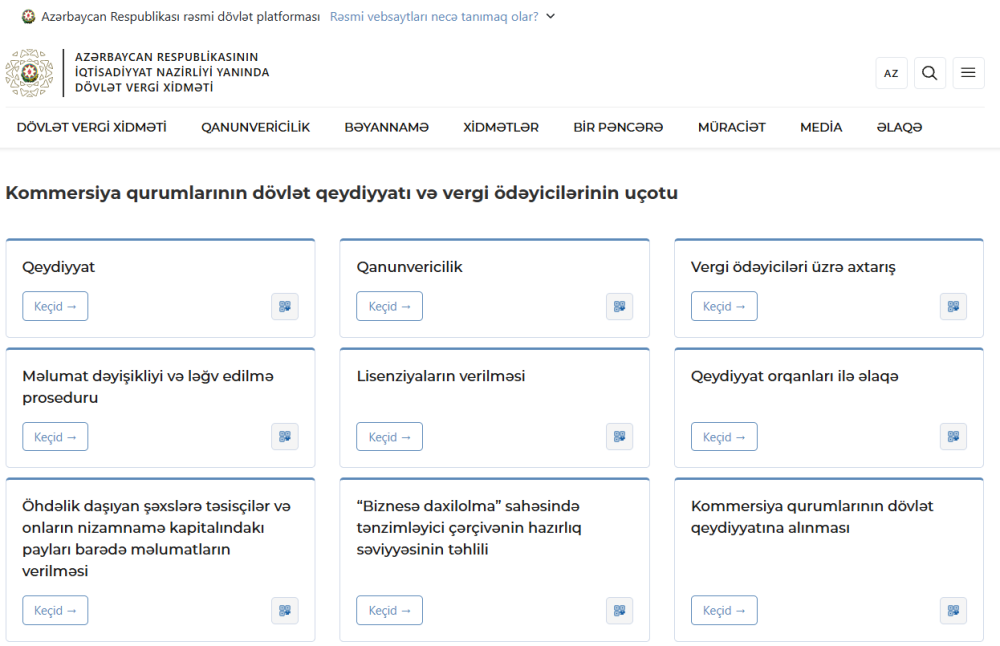The width and height of the screenshot is (1000, 646).
Task: Open the ƏLAQƏ menu item
Action: 899,128
